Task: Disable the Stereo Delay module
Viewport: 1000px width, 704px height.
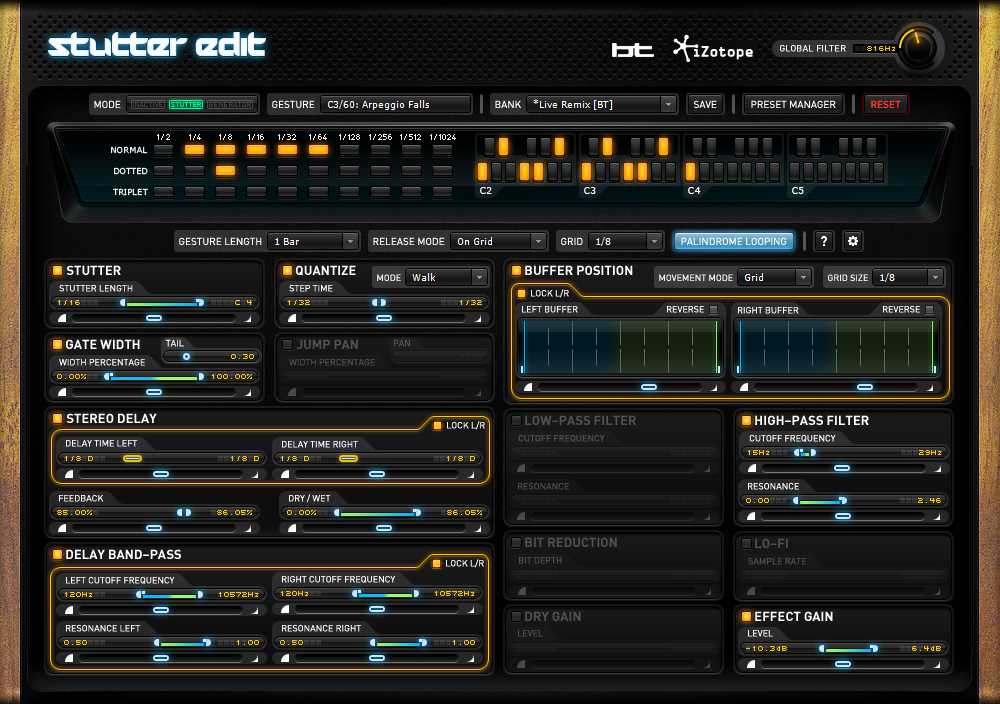Action: tap(57, 418)
